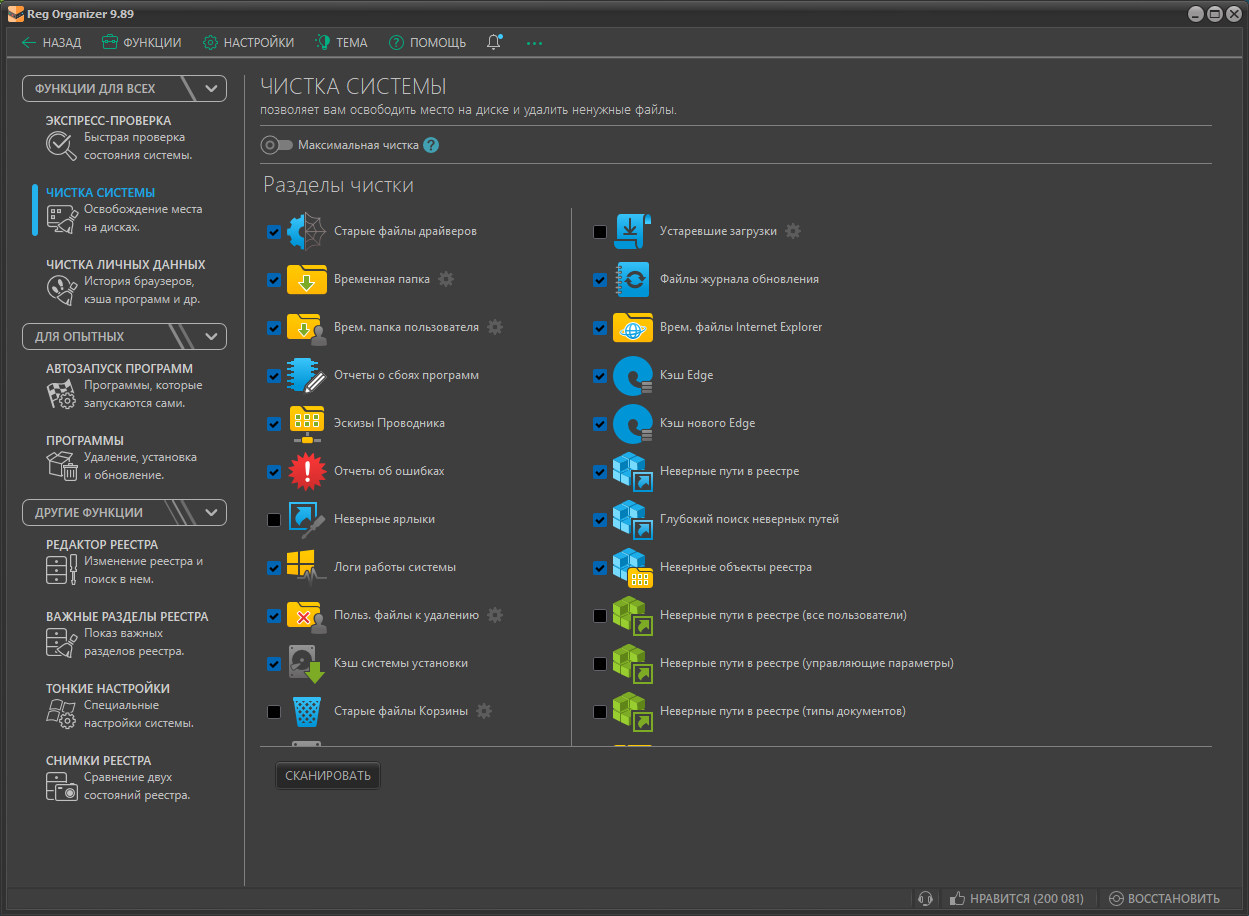This screenshot has width=1249, height=916.
Task: Uncheck the Кэш Edge checkbox
Action: (x=600, y=376)
